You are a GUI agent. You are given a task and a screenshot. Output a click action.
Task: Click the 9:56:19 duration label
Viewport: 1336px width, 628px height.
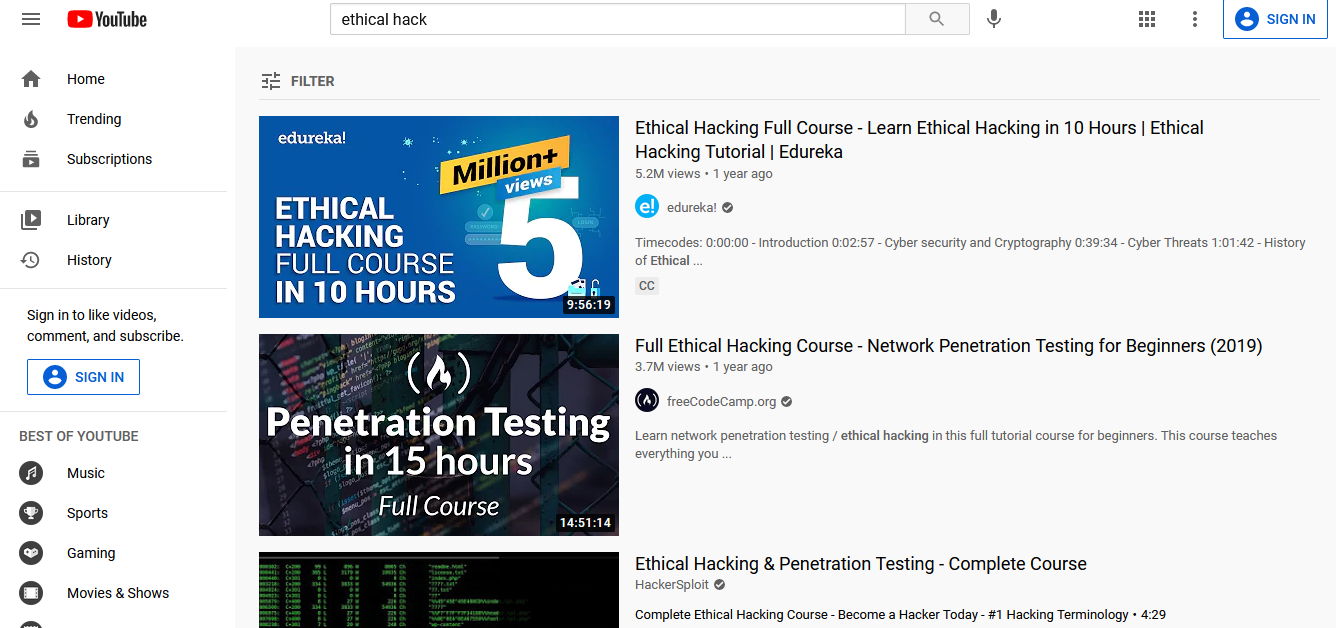[x=589, y=305]
